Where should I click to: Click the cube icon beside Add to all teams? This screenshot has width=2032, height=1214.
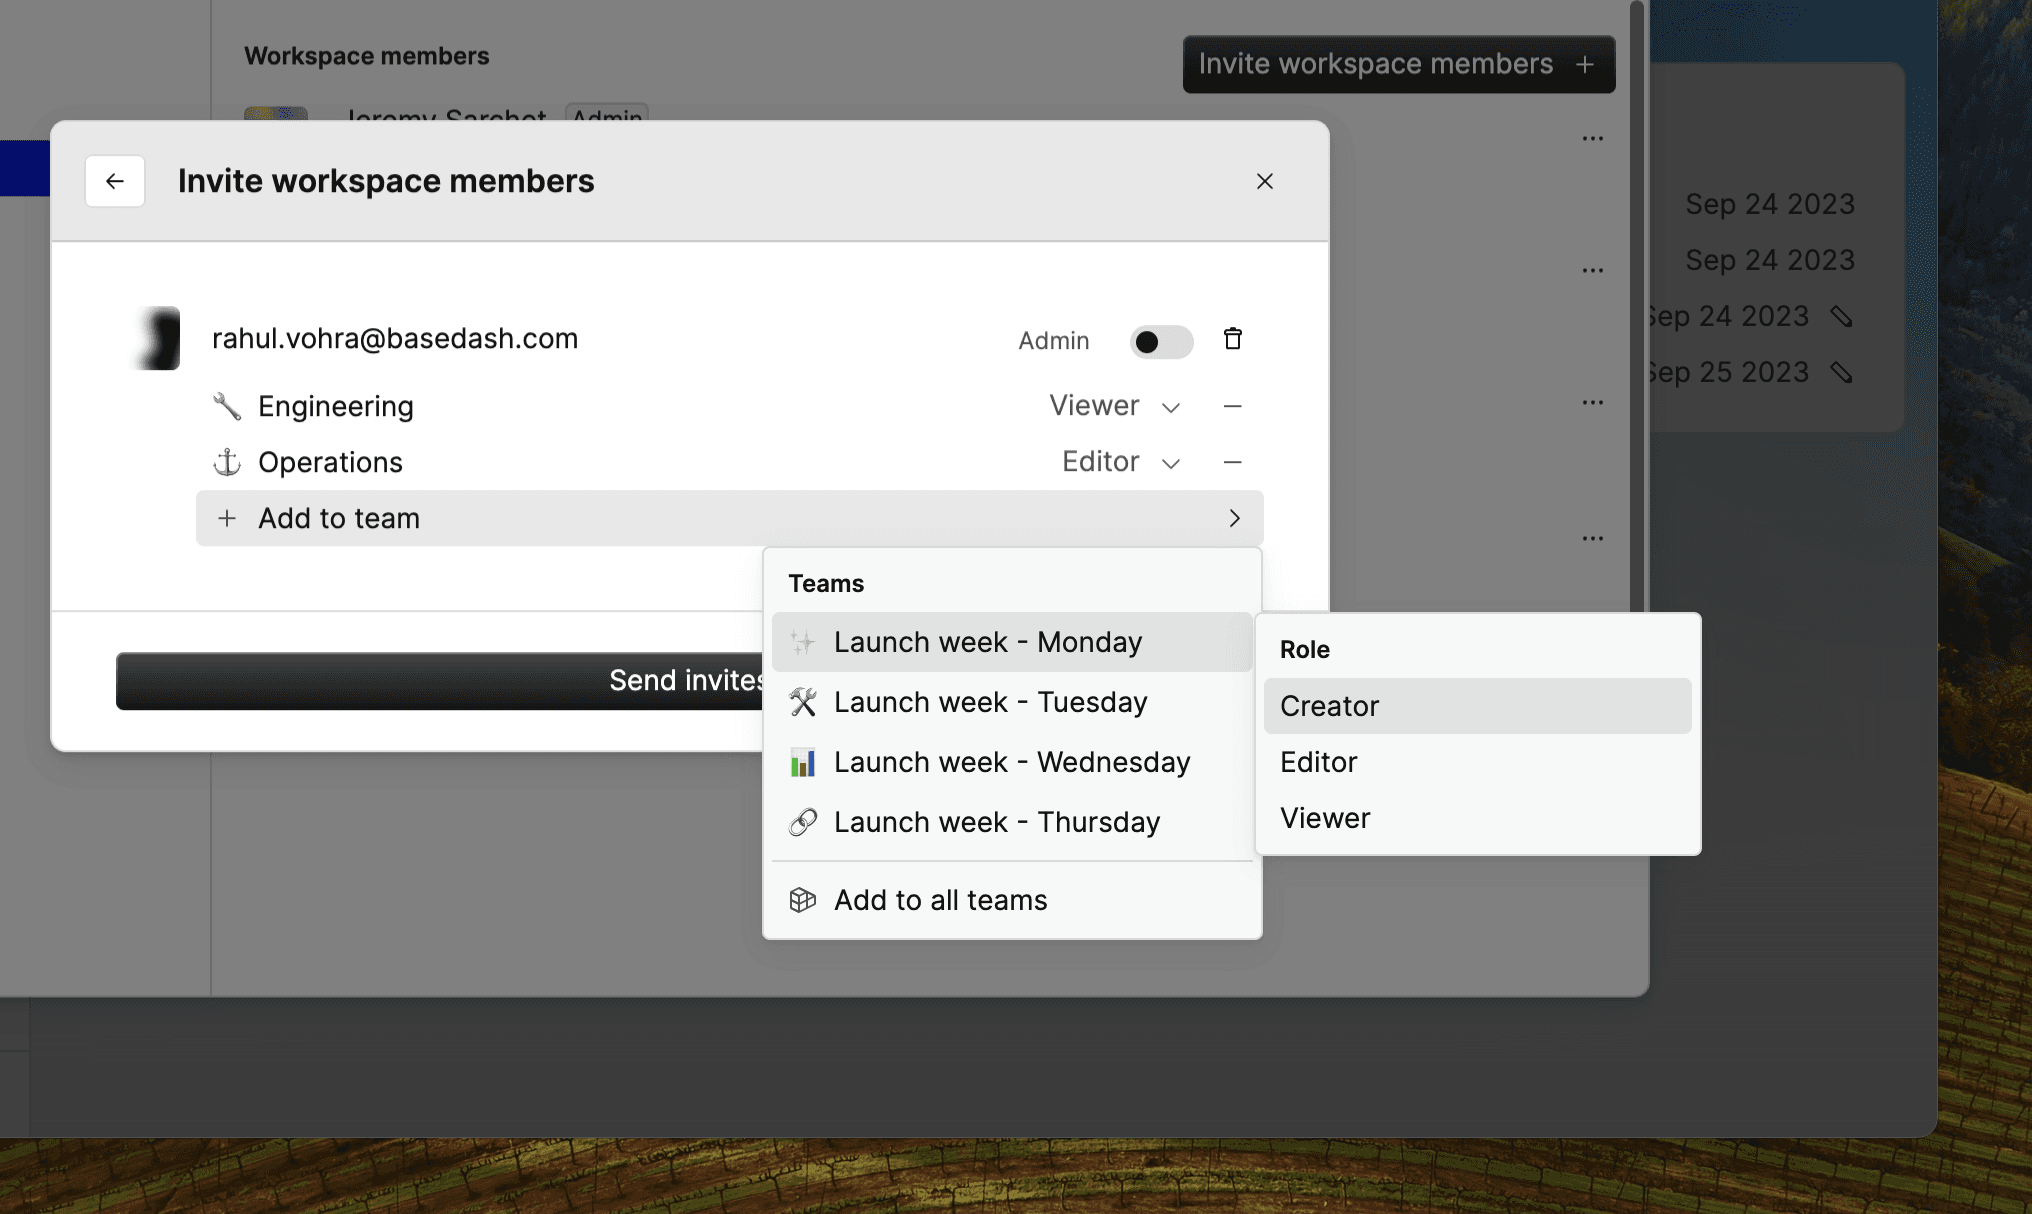tap(802, 900)
